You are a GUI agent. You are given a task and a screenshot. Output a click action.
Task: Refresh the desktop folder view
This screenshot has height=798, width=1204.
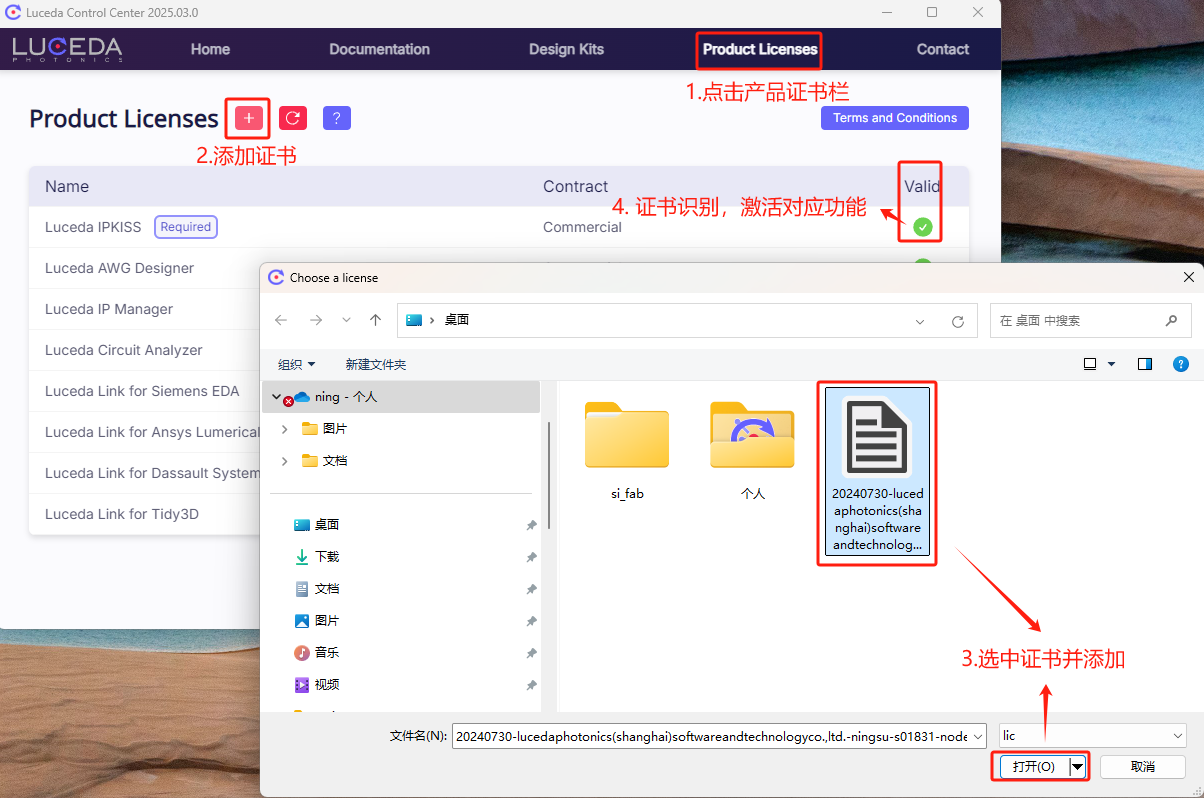click(958, 321)
